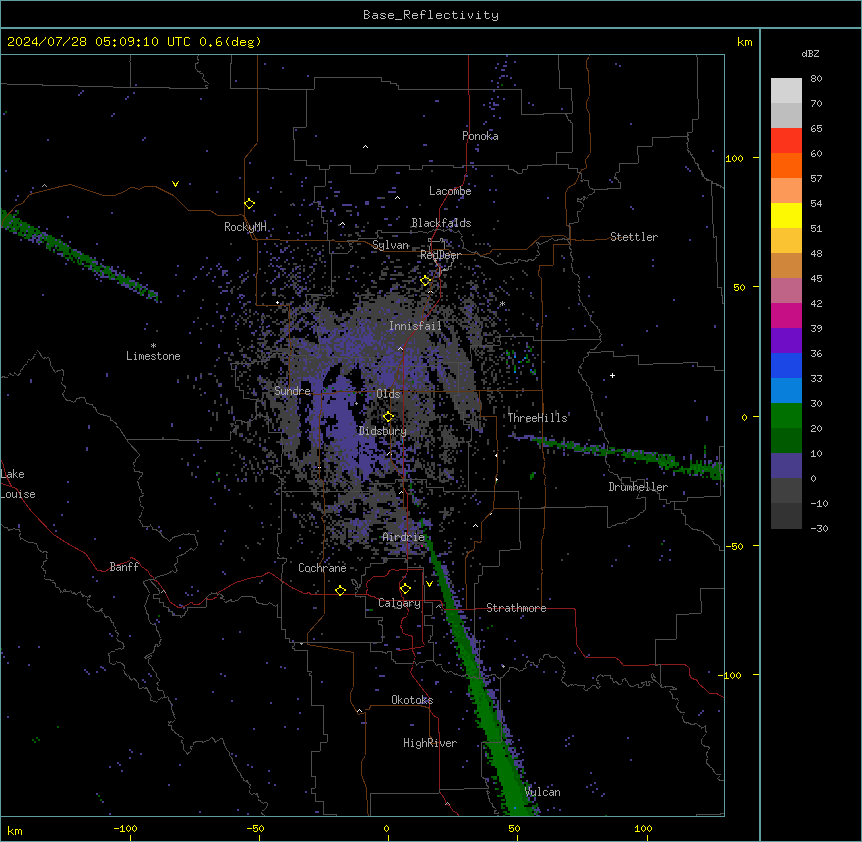
Task: Select the Olds label
Action: [x=388, y=394]
